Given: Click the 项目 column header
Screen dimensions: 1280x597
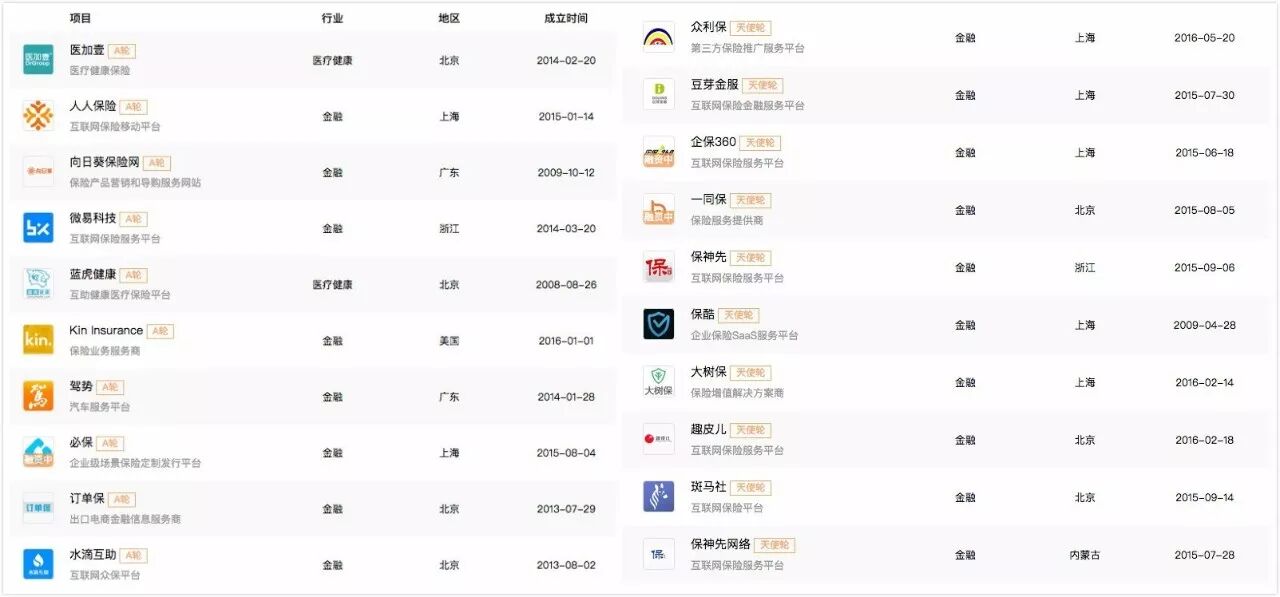Looking at the screenshot, I should [x=81, y=18].
